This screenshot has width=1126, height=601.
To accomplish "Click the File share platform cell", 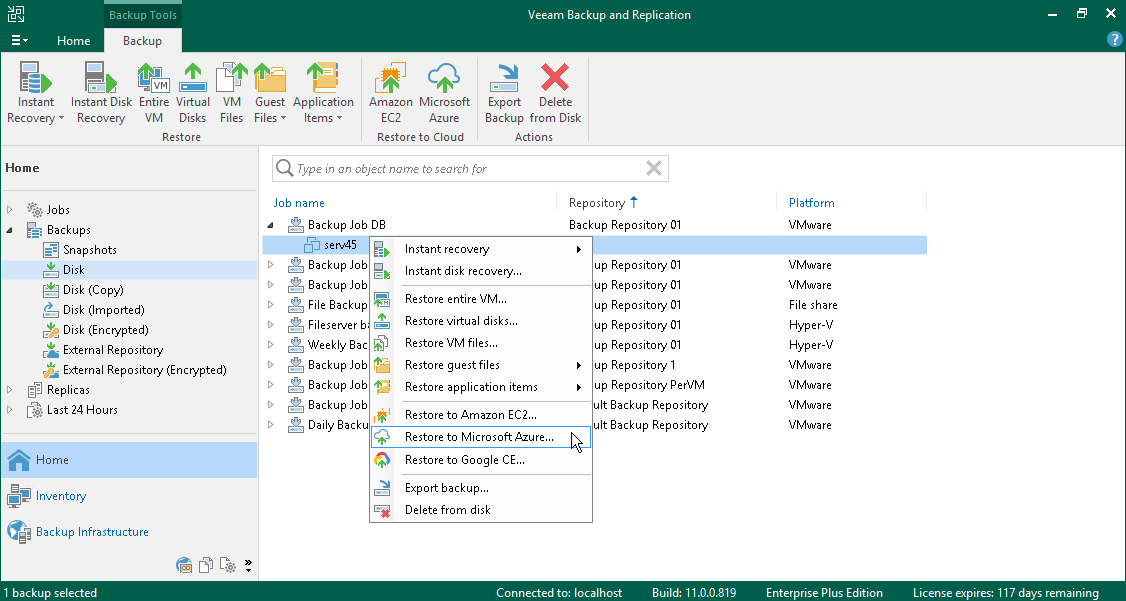I will point(813,305).
